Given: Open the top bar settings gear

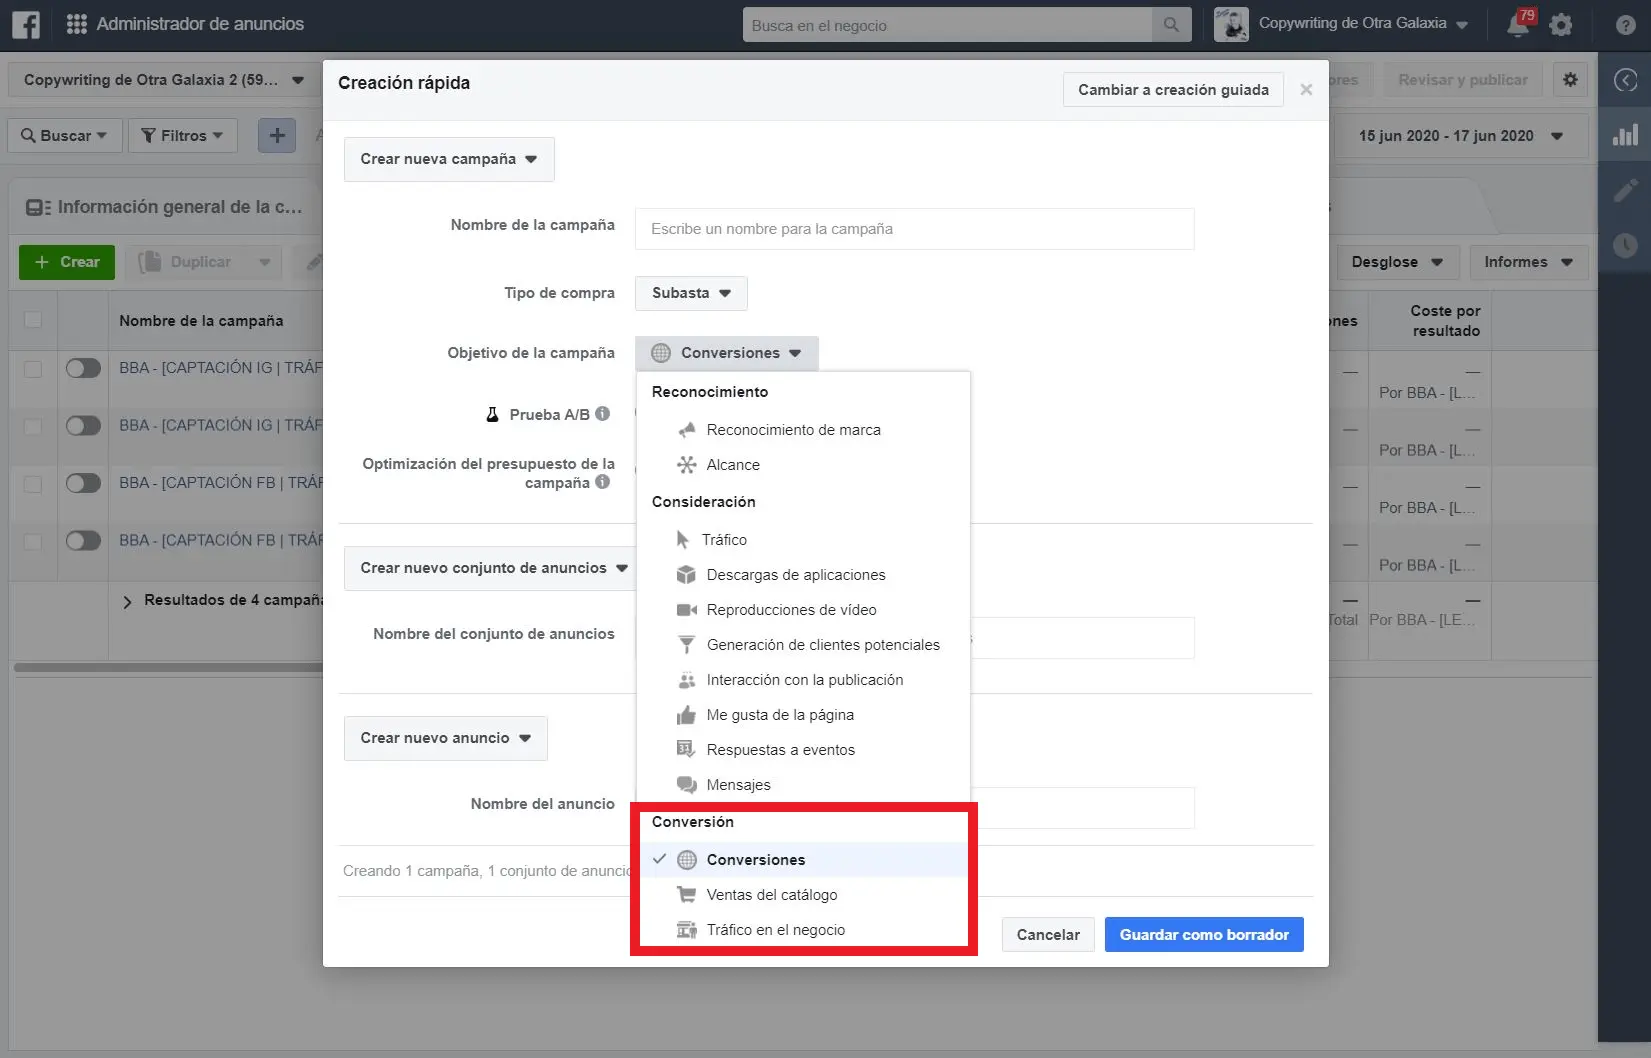Looking at the screenshot, I should pyautogui.click(x=1561, y=25).
